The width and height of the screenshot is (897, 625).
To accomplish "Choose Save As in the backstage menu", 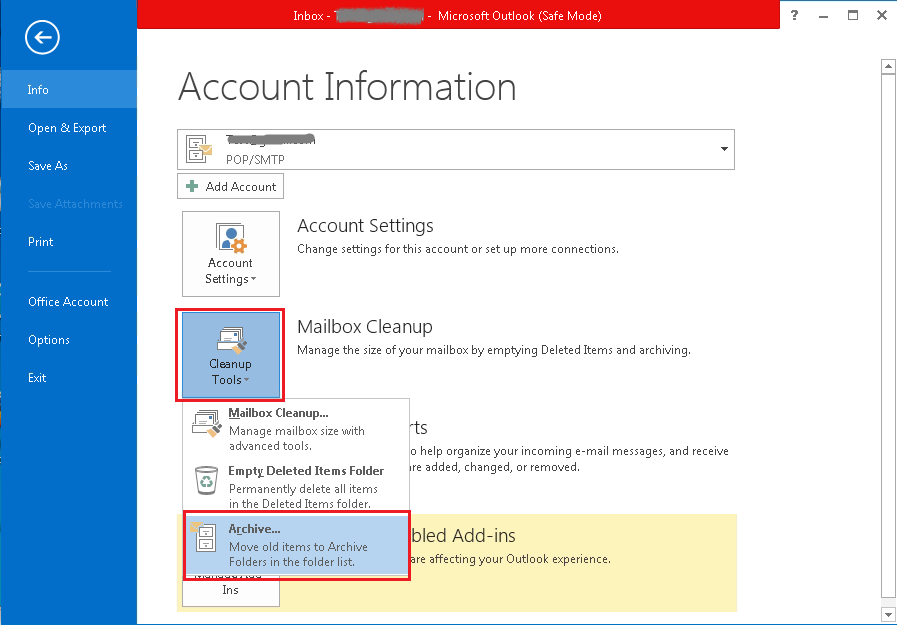I will pyautogui.click(x=48, y=166).
